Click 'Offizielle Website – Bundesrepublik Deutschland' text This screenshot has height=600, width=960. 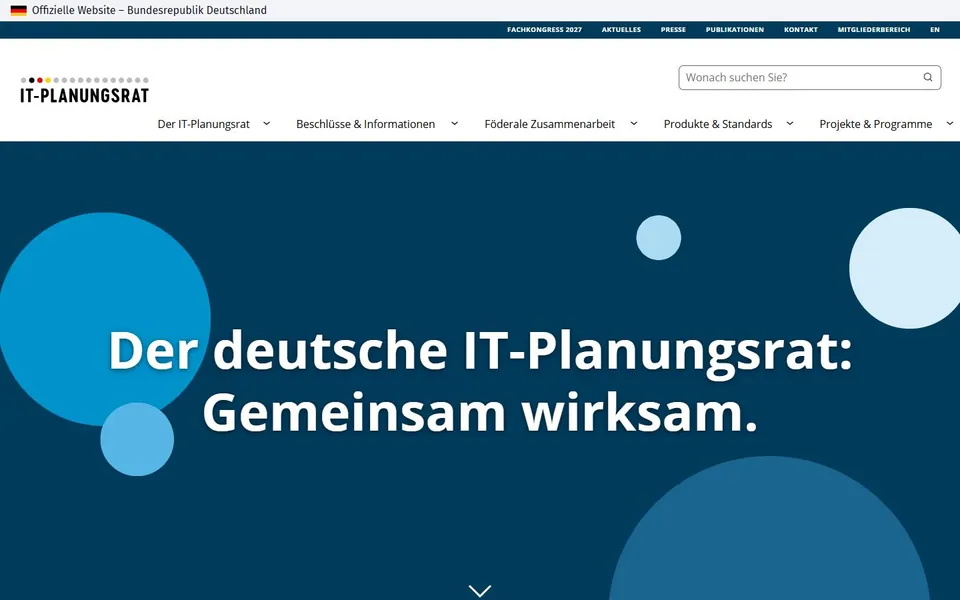pos(149,10)
